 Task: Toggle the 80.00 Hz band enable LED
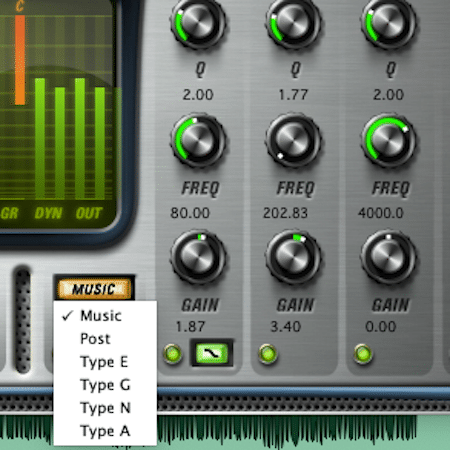(173, 353)
